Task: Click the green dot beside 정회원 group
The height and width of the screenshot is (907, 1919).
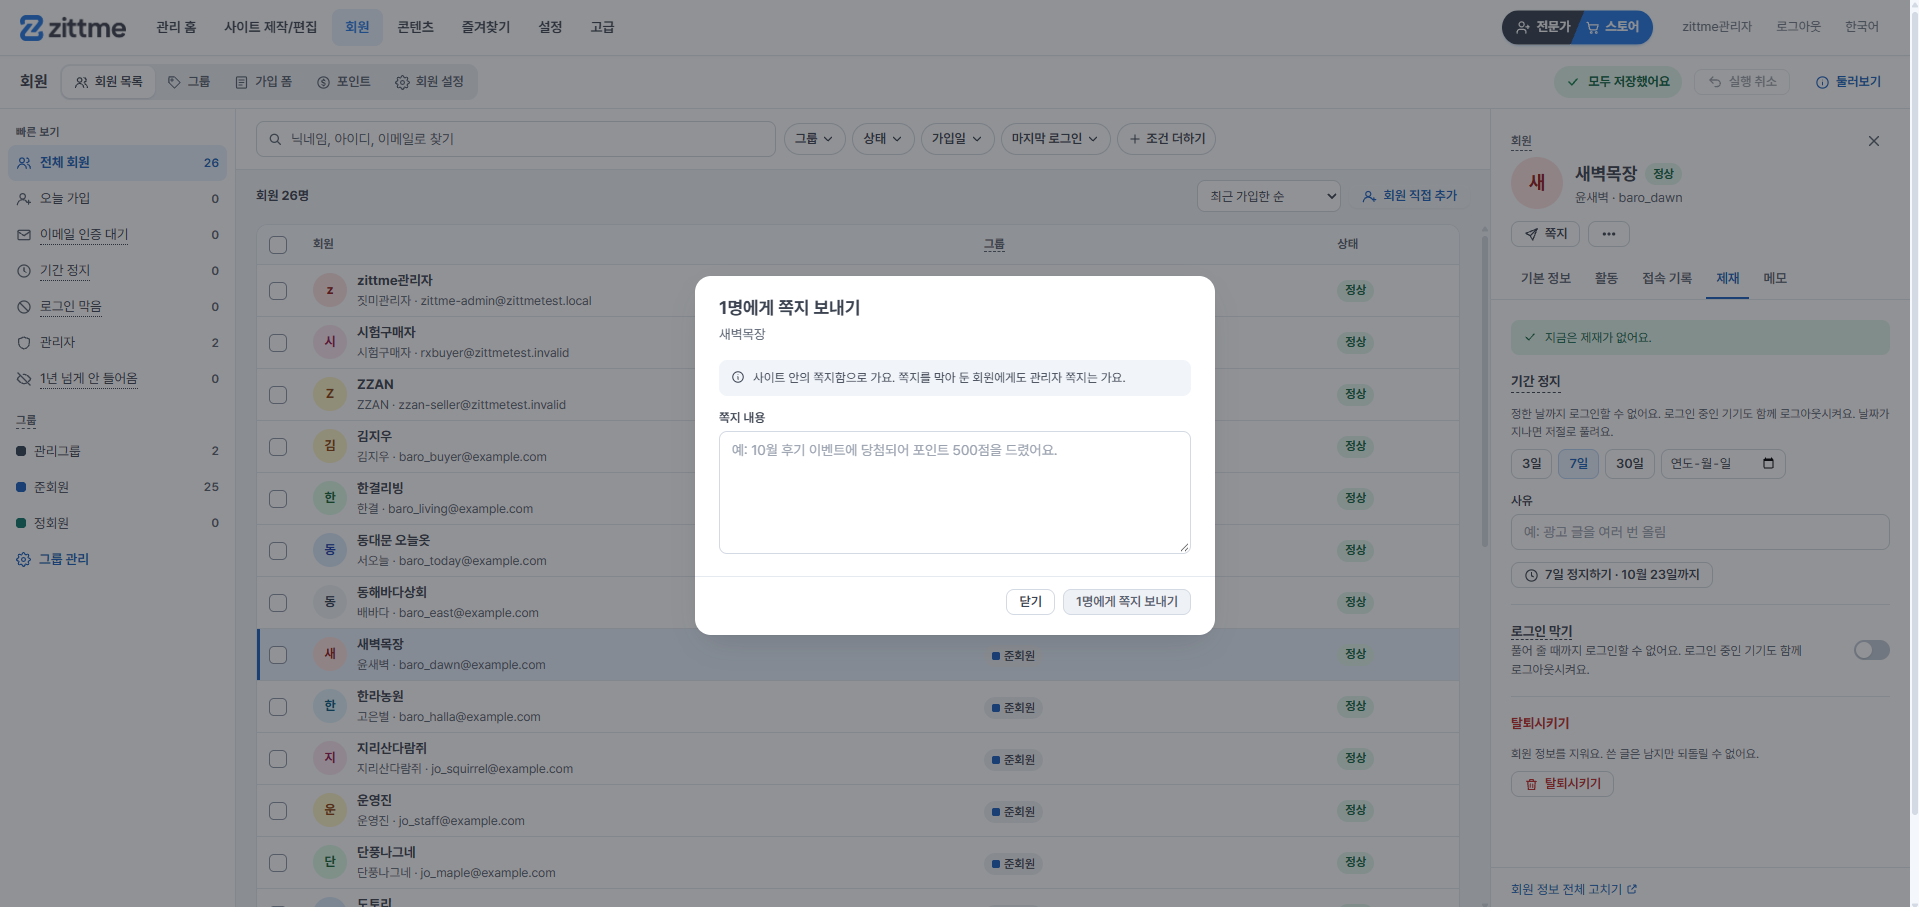Action: tap(22, 523)
